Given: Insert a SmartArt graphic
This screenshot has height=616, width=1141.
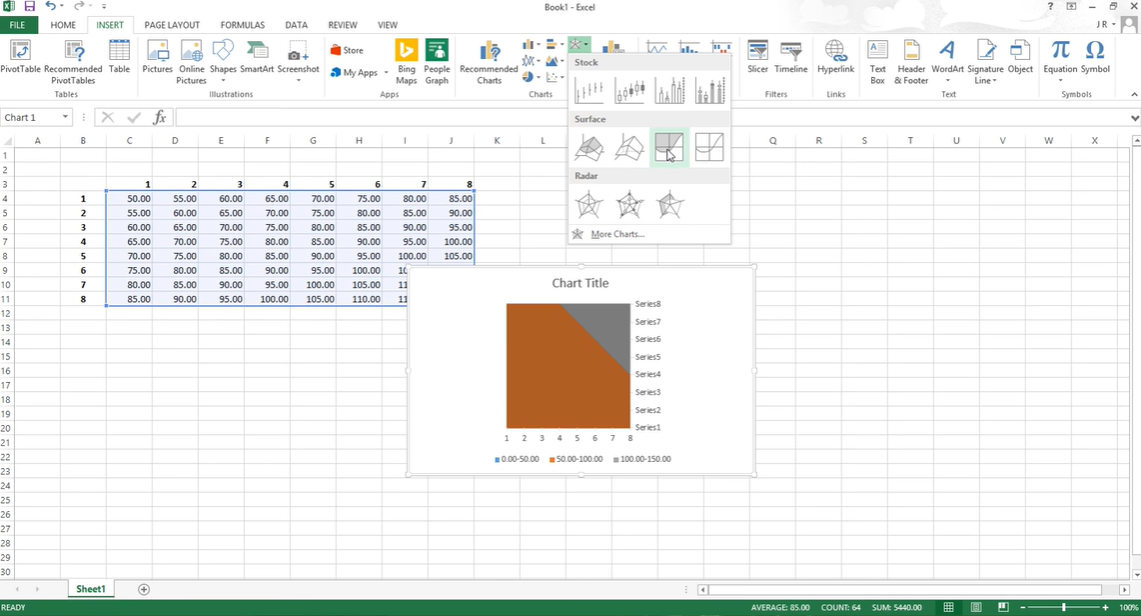Looking at the screenshot, I should click(x=257, y=57).
